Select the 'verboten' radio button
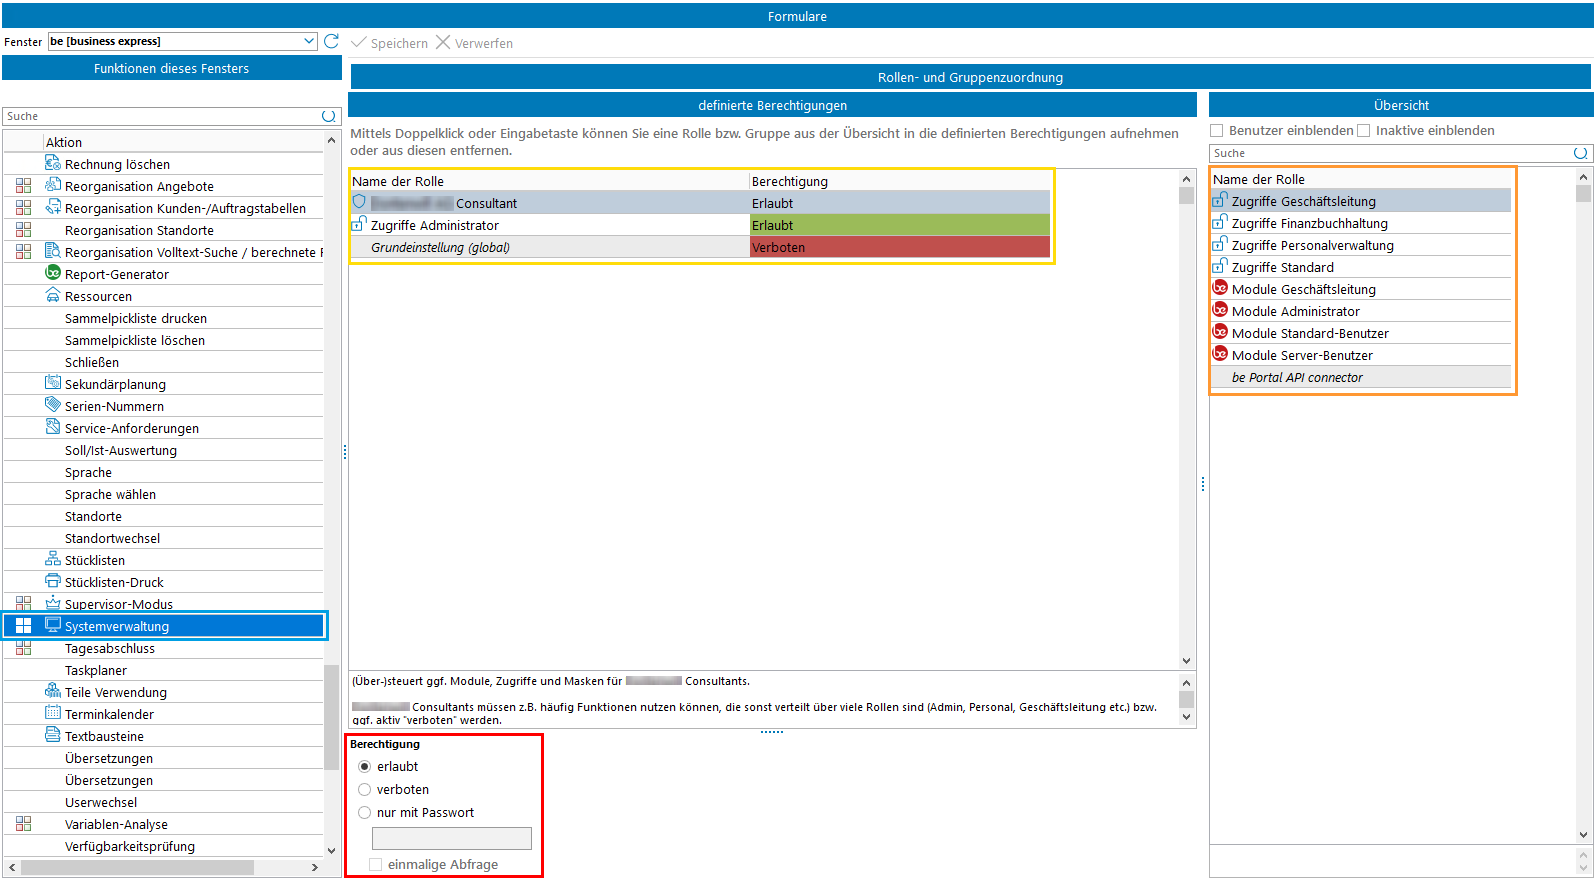 365,790
